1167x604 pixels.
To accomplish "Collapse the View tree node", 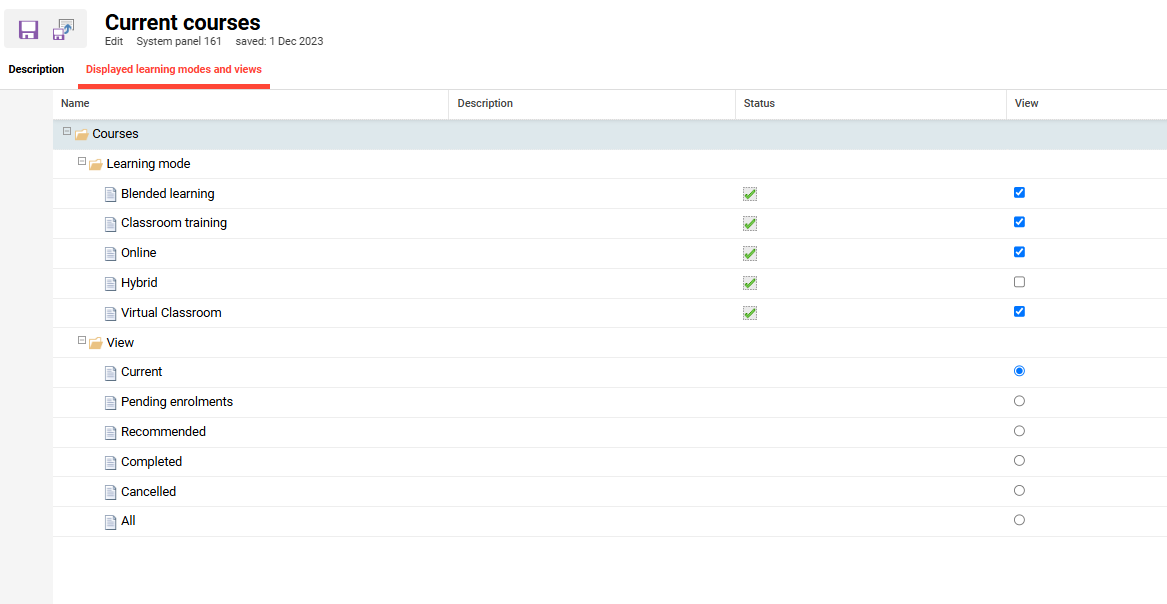I will pyautogui.click(x=82, y=341).
